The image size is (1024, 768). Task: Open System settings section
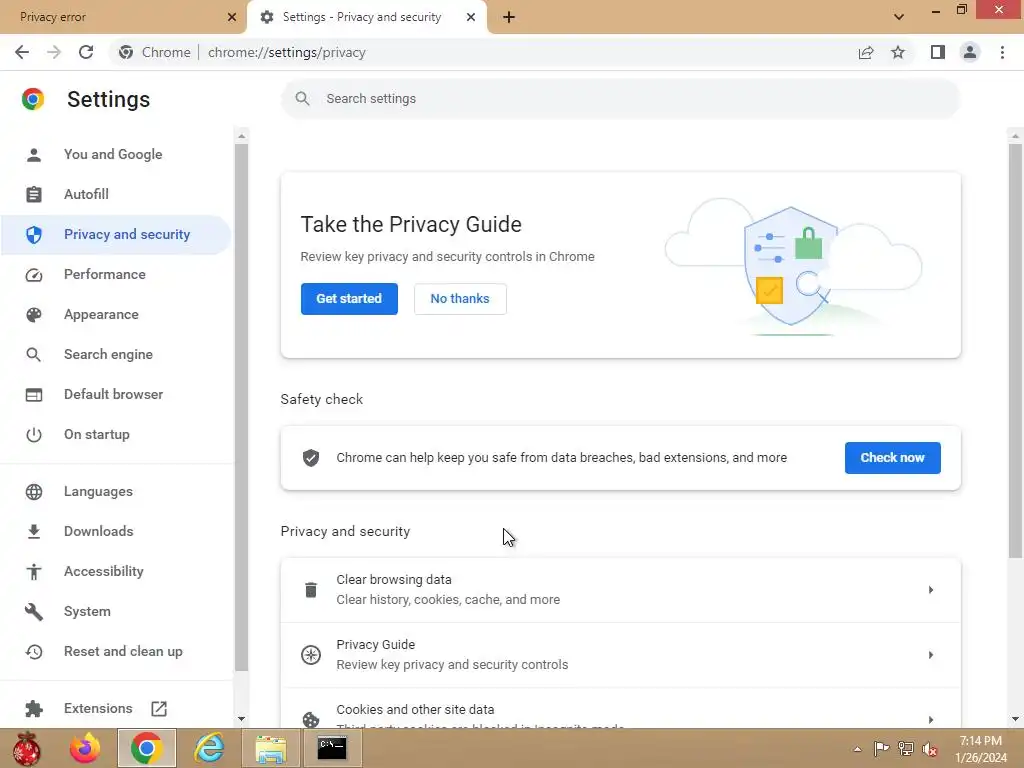tap(116, 611)
